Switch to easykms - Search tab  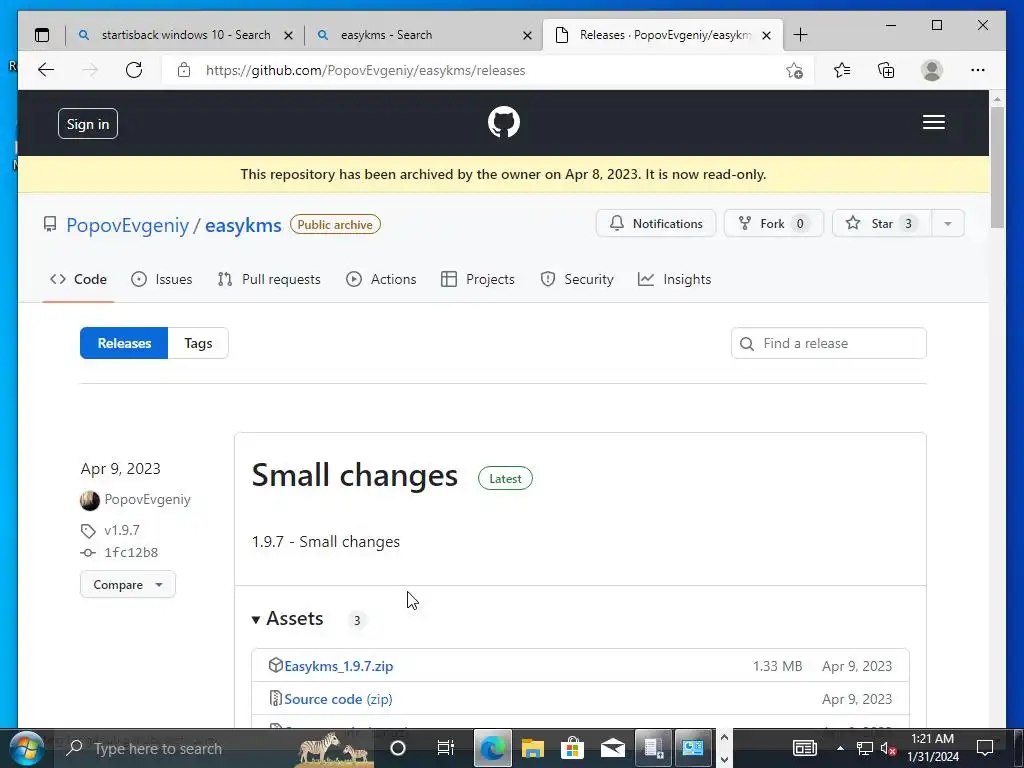(422, 35)
